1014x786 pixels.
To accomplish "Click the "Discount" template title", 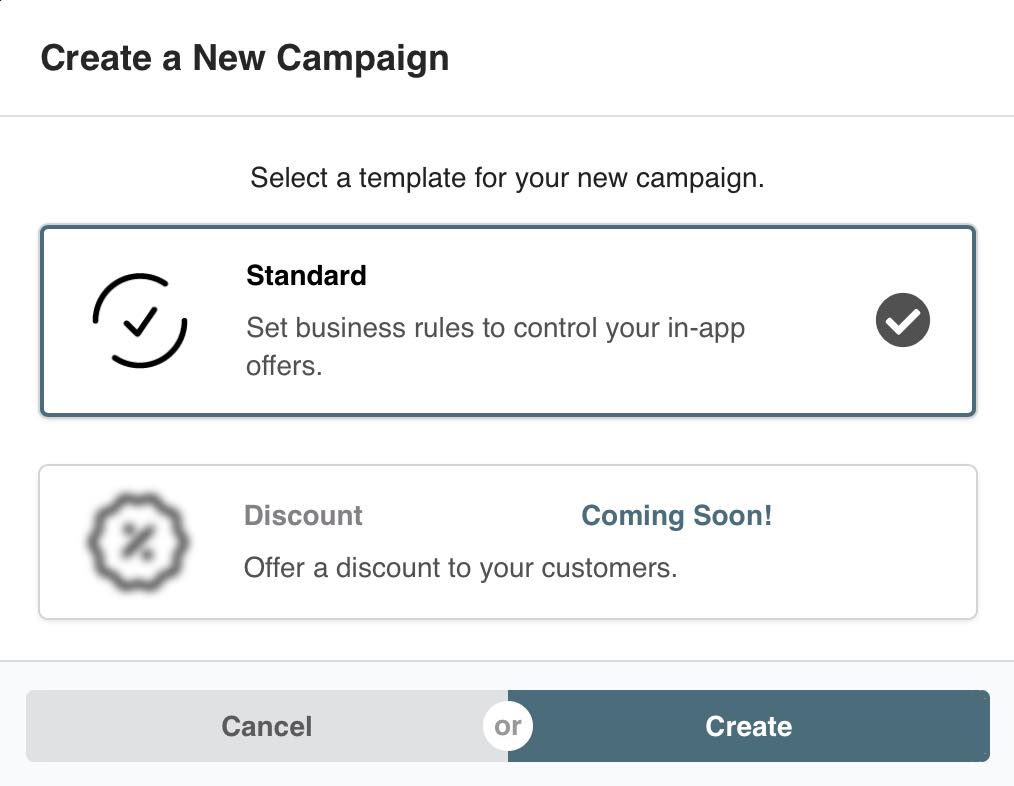I will point(303,516).
